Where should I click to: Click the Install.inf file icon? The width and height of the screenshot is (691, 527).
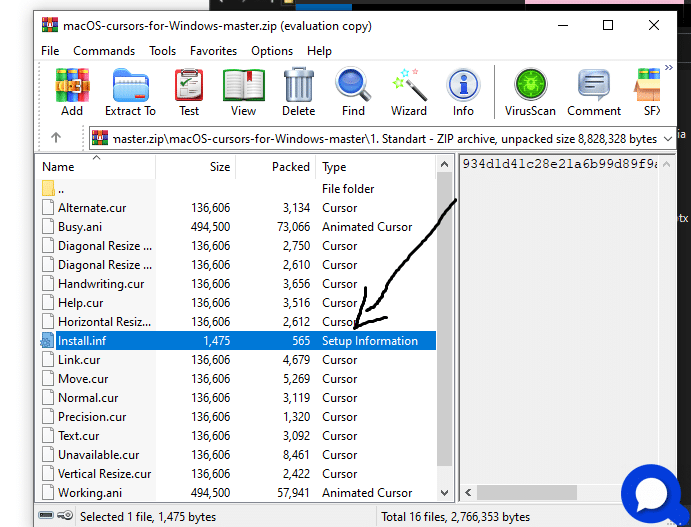[48, 341]
